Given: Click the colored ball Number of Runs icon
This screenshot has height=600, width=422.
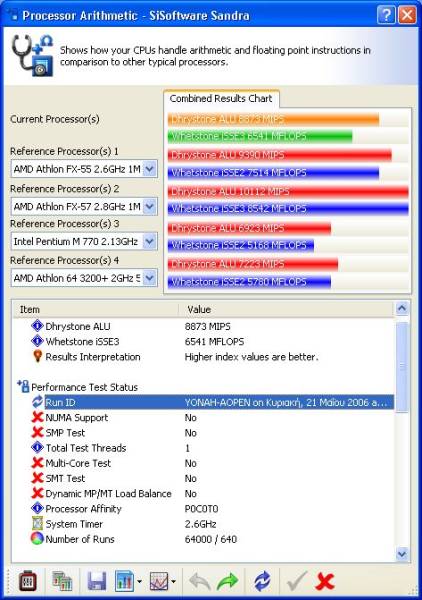Looking at the screenshot, I should point(37,538).
